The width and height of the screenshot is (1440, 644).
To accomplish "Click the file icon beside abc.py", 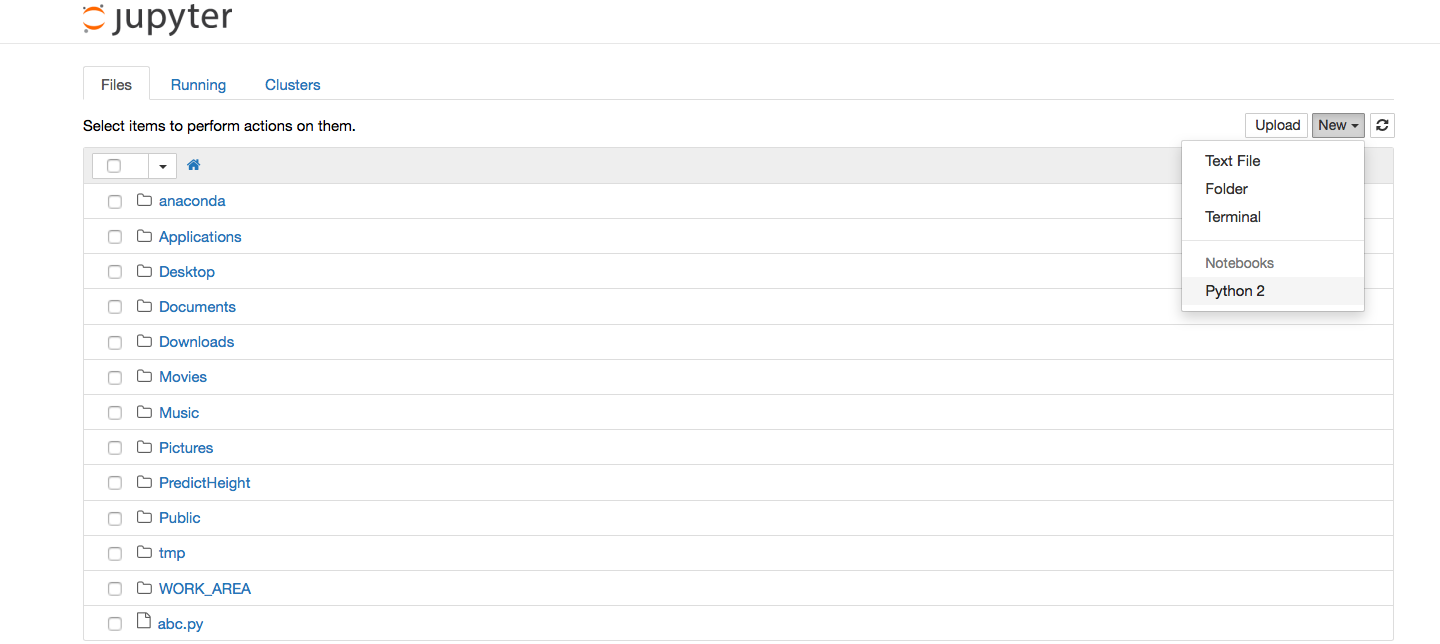I will point(143,622).
